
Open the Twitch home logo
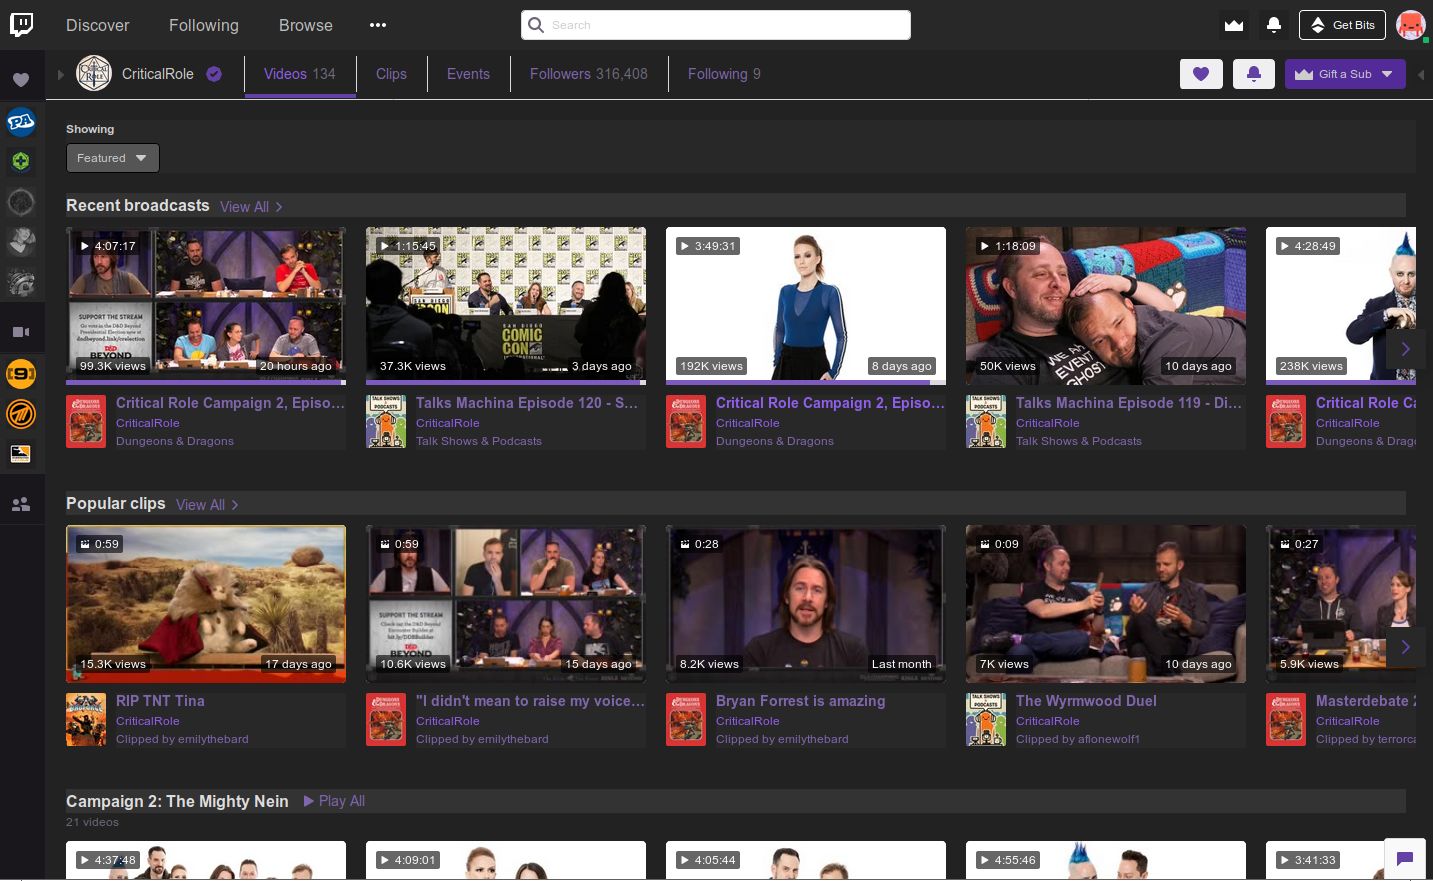click(x=22, y=24)
